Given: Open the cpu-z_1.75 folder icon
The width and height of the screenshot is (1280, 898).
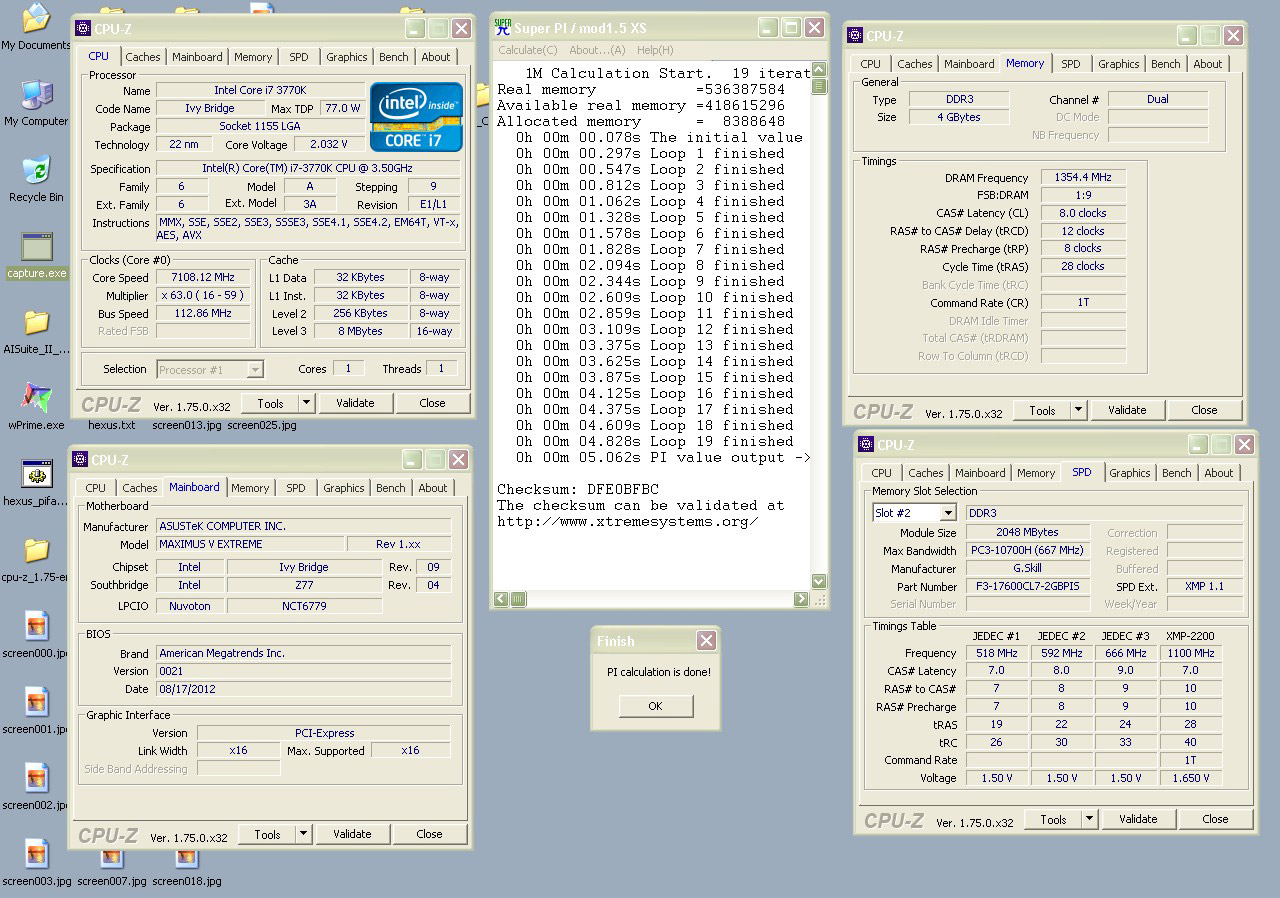Looking at the screenshot, I should (36, 551).
